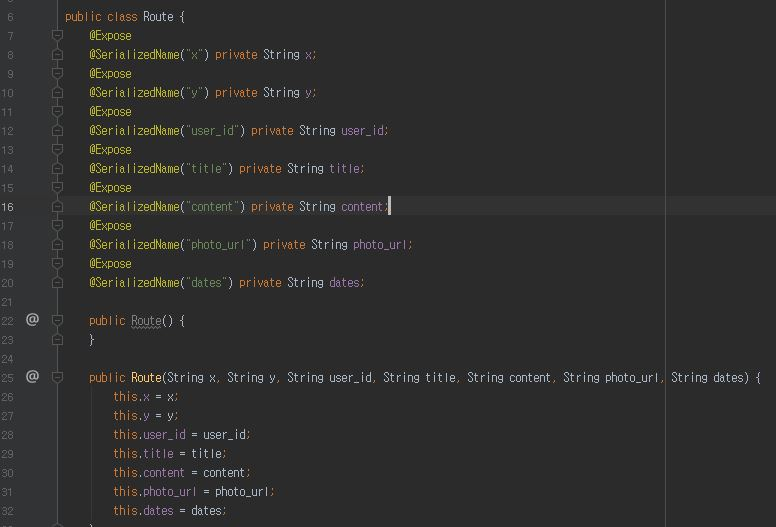Viewport: 776px width, 527px height.
Task: Click the 'public class' keywords on line 6
Action: [101, 17]
